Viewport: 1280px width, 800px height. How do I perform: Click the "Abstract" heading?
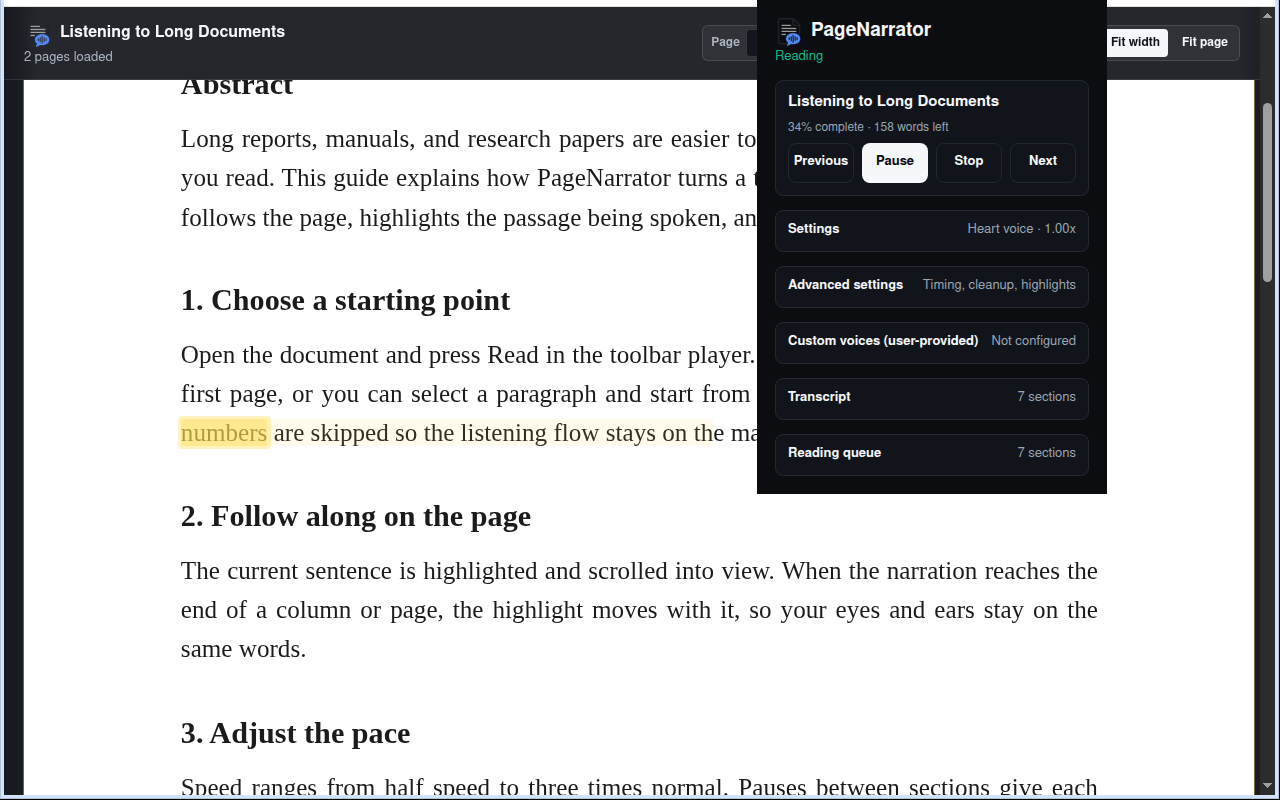(237, 86)
